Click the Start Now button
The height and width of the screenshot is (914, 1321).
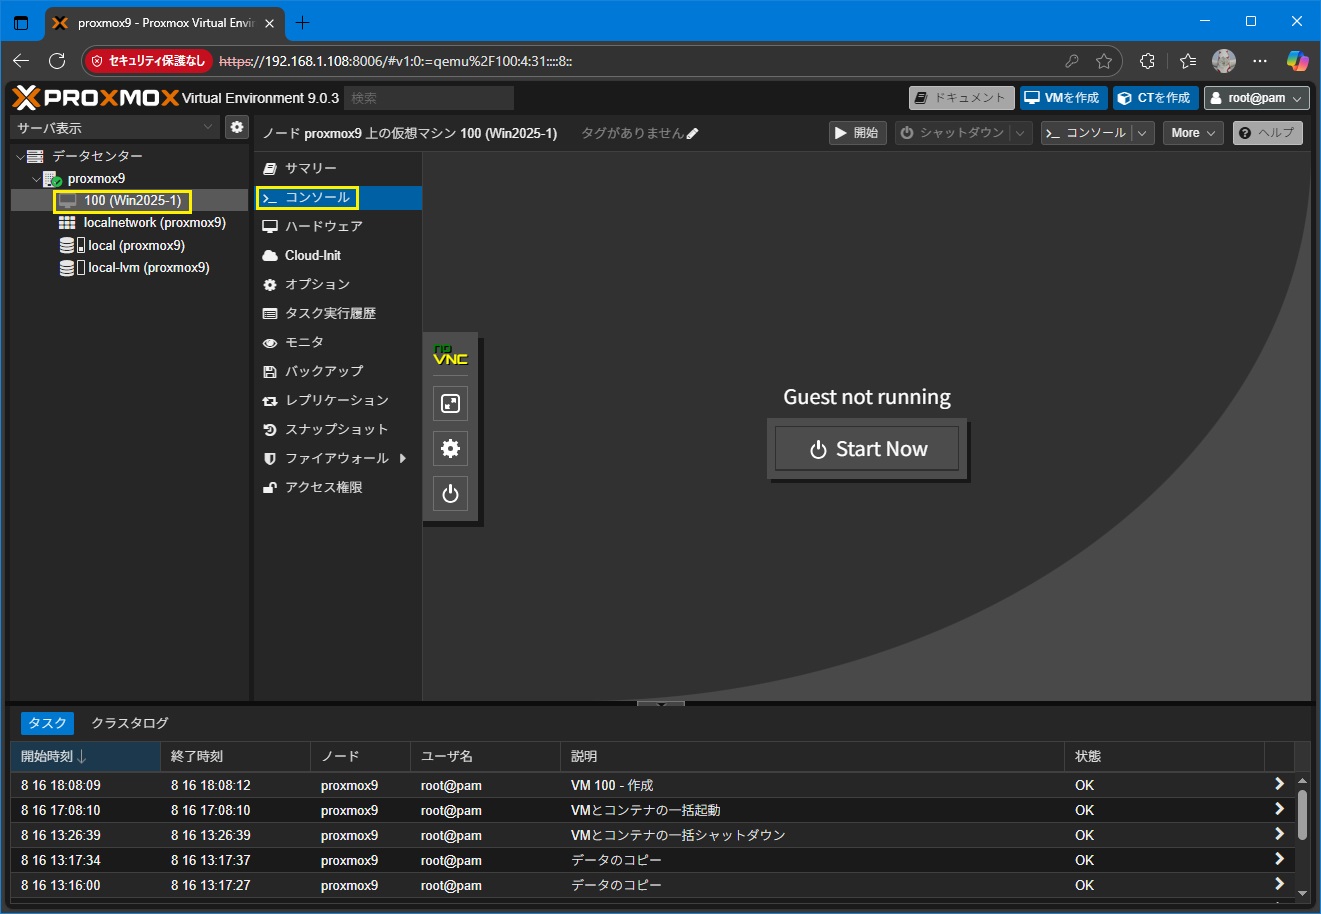coord(867,449)
